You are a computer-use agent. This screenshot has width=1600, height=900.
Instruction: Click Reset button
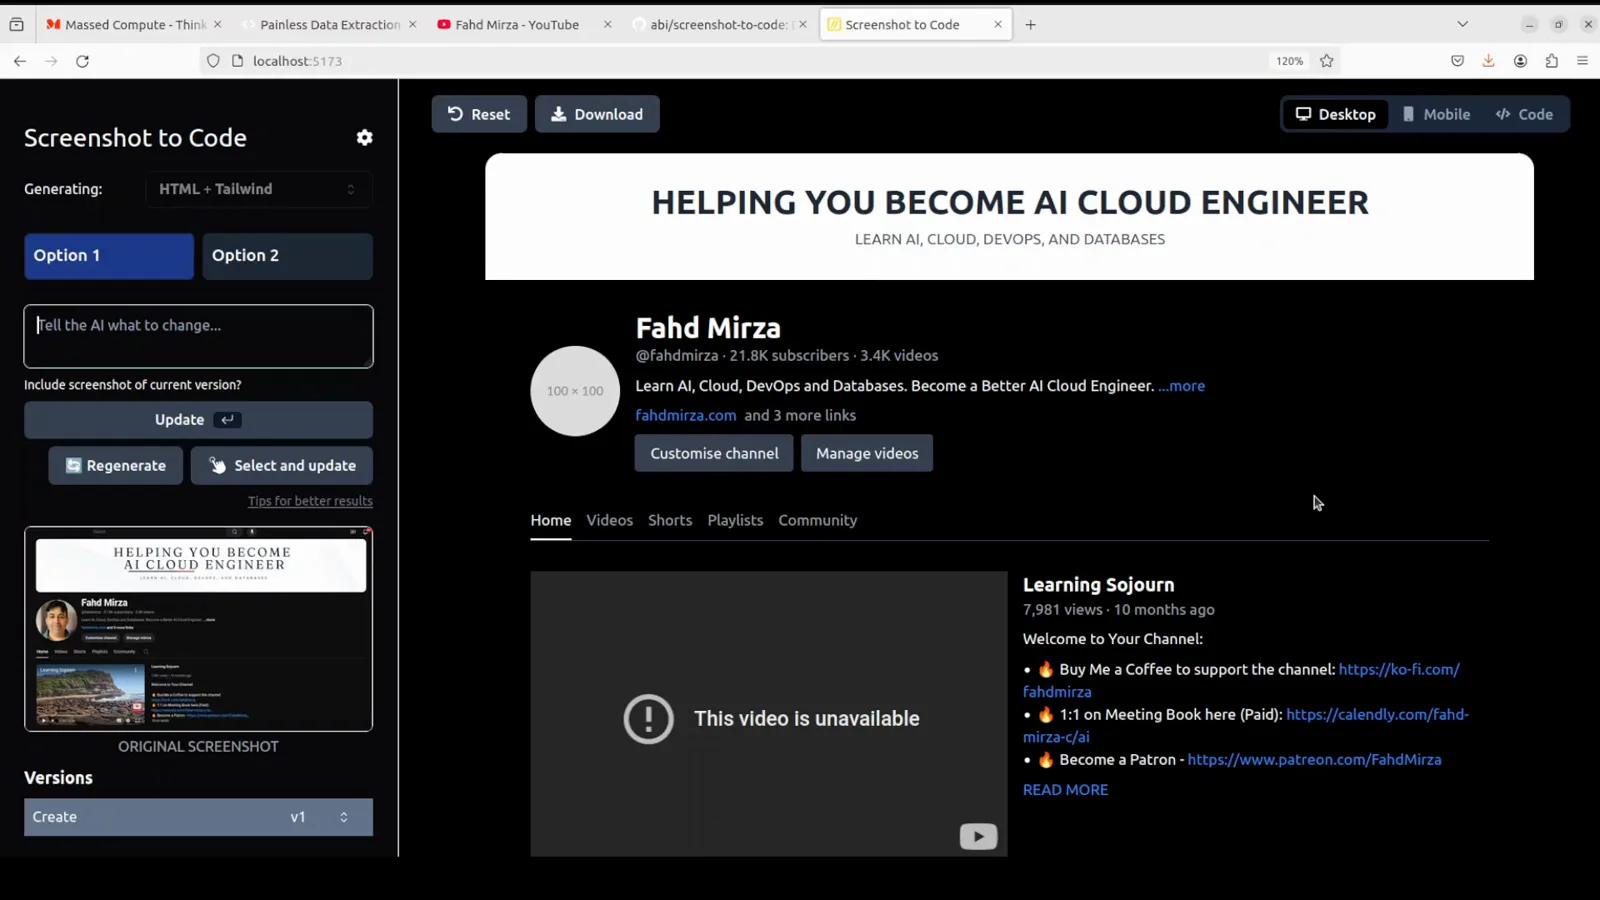coord(479,114)
